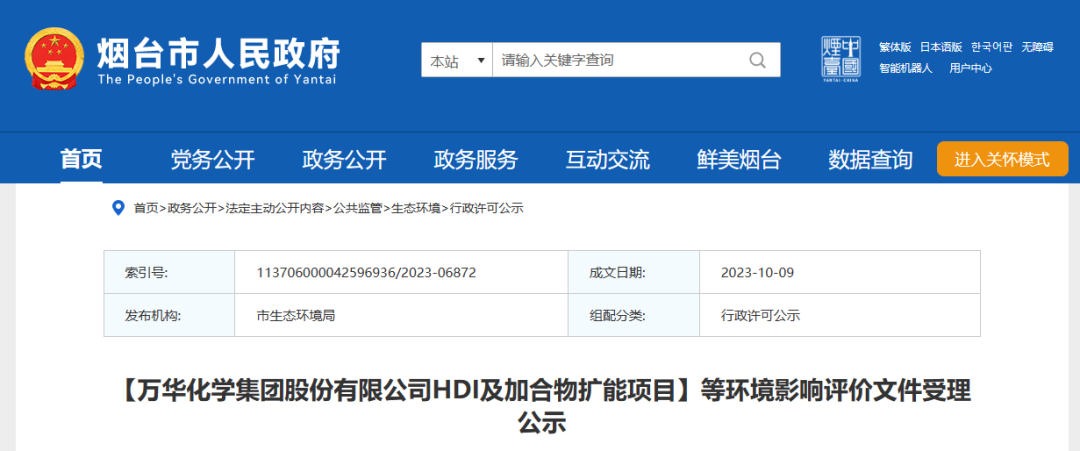Open the 无障碍 accessibility link
The image size is (1080, 451).
(x=1037, y=47)
